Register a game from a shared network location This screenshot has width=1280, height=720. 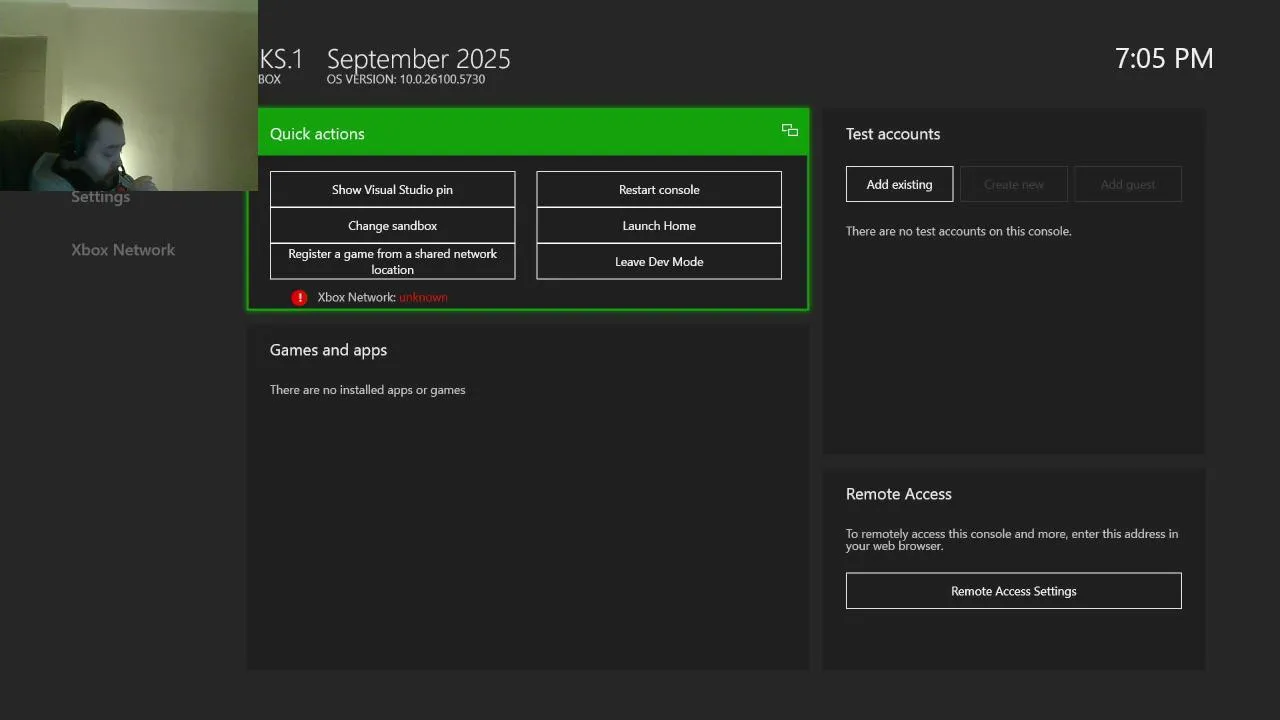coord(392,262)
